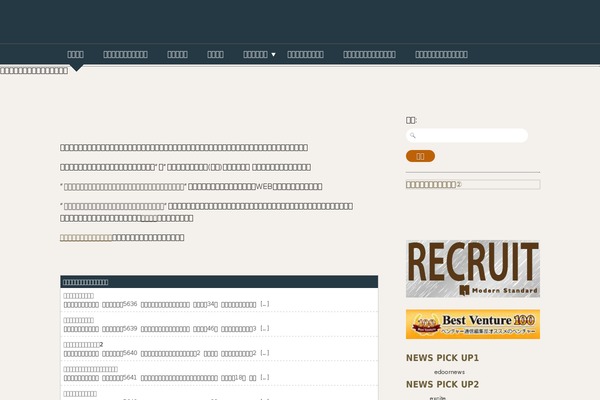Follow the gold underlined link in the article text

[x=86, y=238]
